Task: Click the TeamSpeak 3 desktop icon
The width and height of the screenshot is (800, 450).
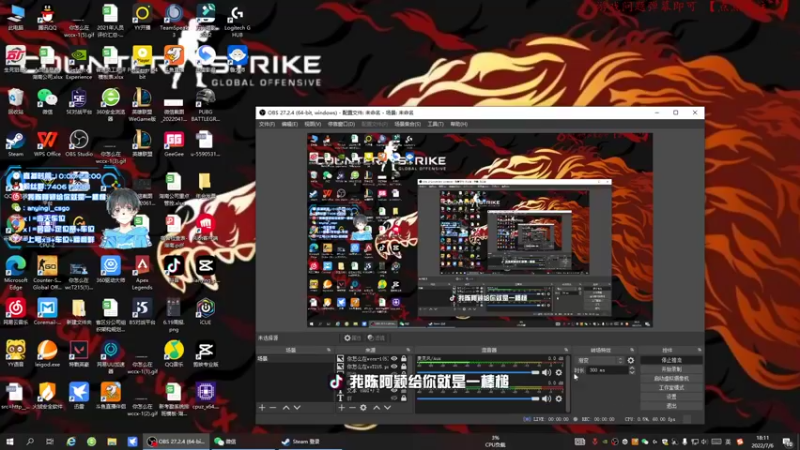Action: pyautogui.click(x=173, y=20)
